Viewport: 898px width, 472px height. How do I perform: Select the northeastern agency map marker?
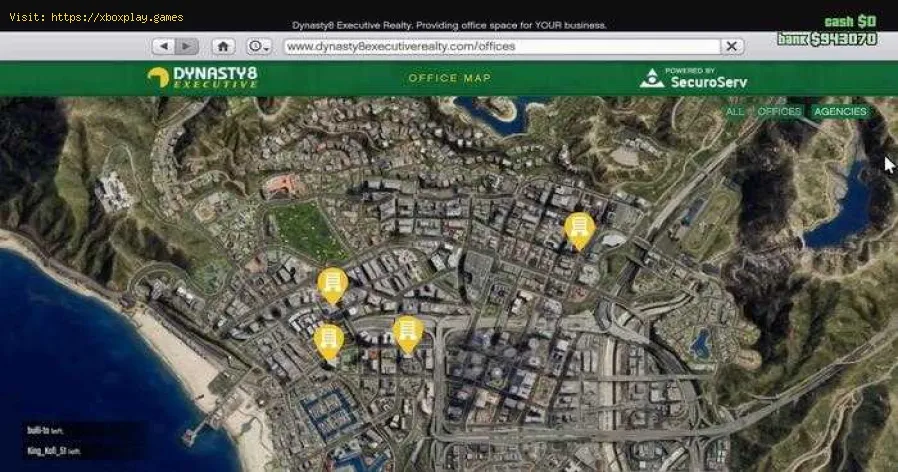tap(577, 230)
